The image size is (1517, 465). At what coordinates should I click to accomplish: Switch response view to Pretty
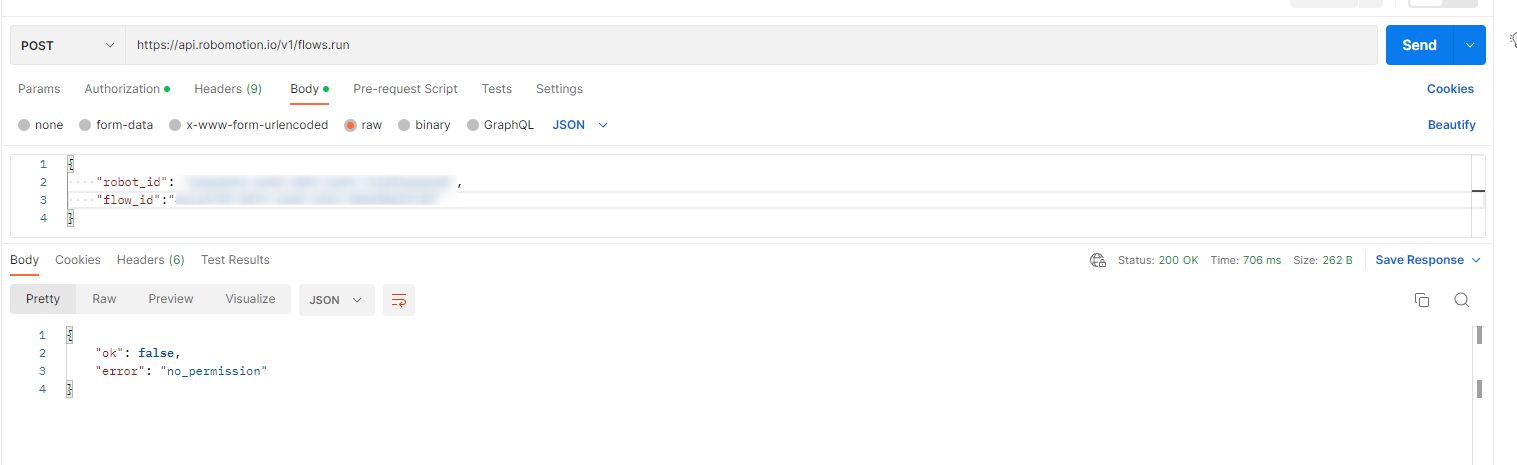pyautogui.click(x=43, y=299)
